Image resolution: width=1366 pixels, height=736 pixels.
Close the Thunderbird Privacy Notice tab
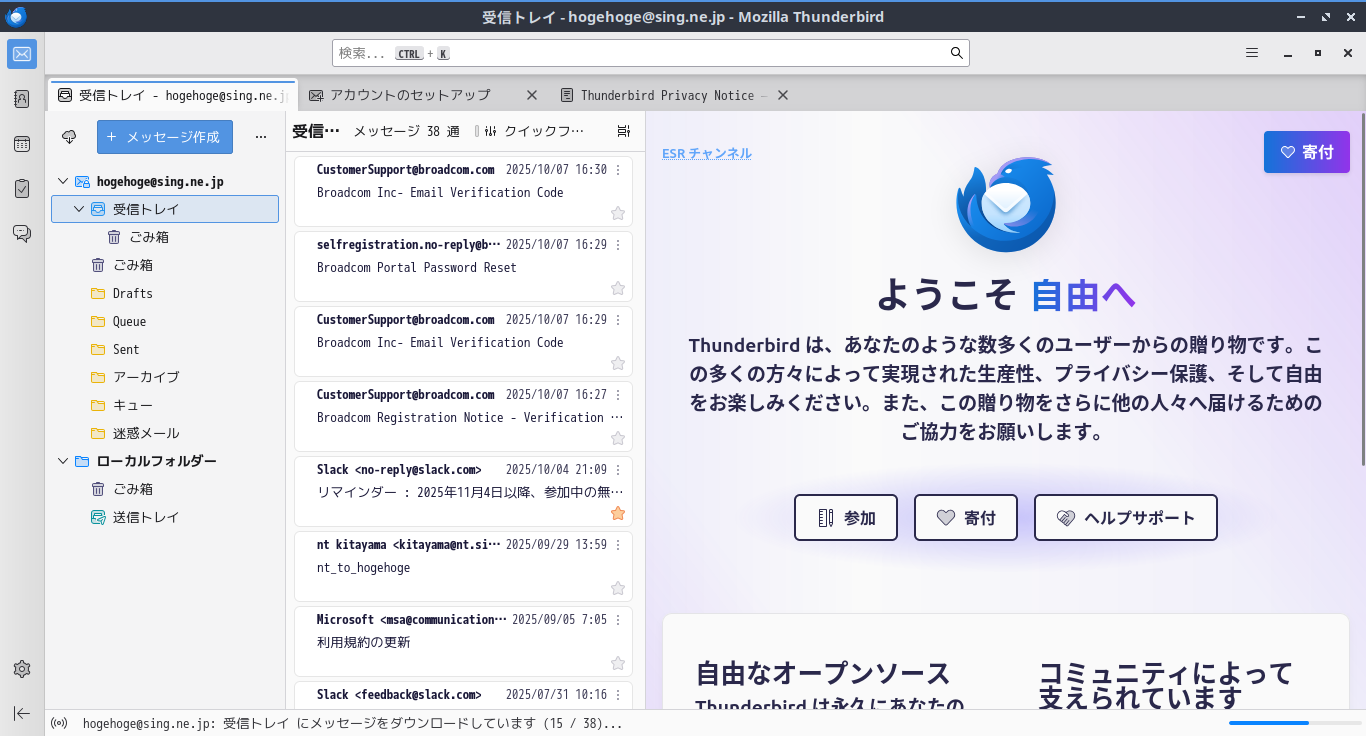[783, 95]
